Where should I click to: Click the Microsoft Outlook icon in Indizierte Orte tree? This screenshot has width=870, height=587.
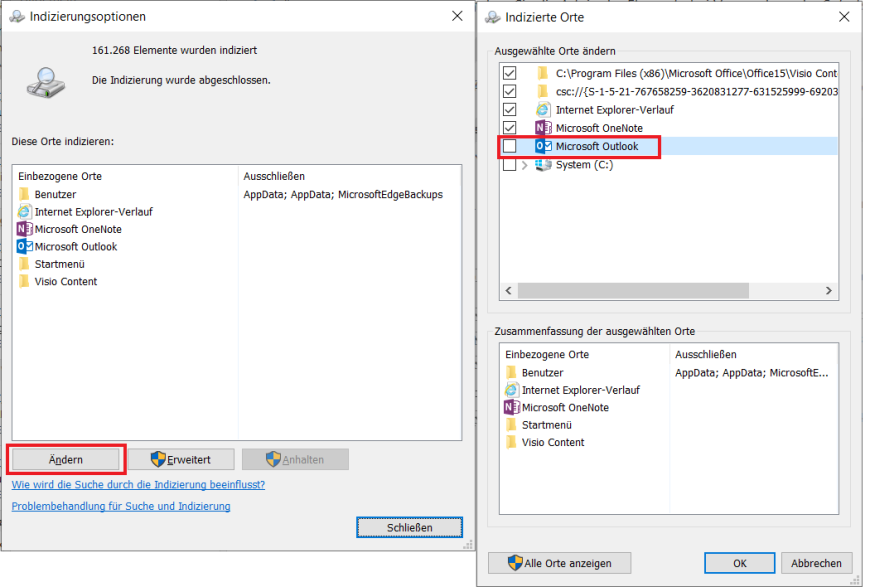[543, 147]
